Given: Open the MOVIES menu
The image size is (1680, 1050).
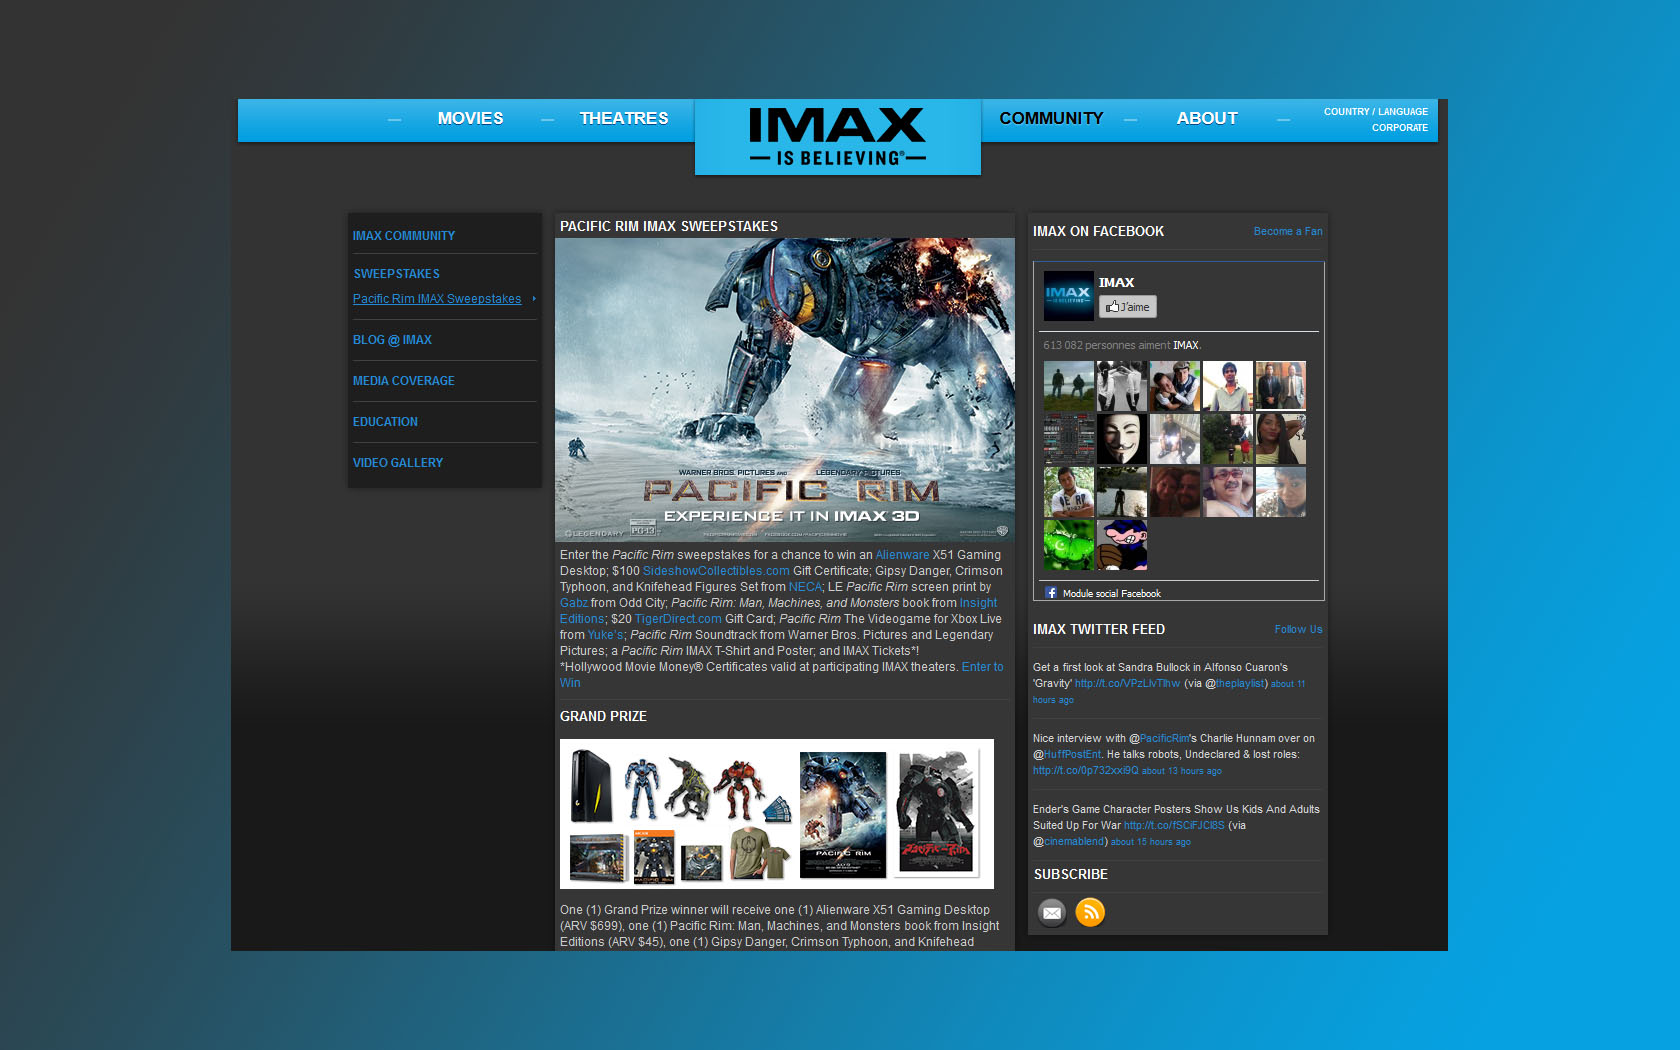Looking at the screenshot, I should (x=470, y=118).
